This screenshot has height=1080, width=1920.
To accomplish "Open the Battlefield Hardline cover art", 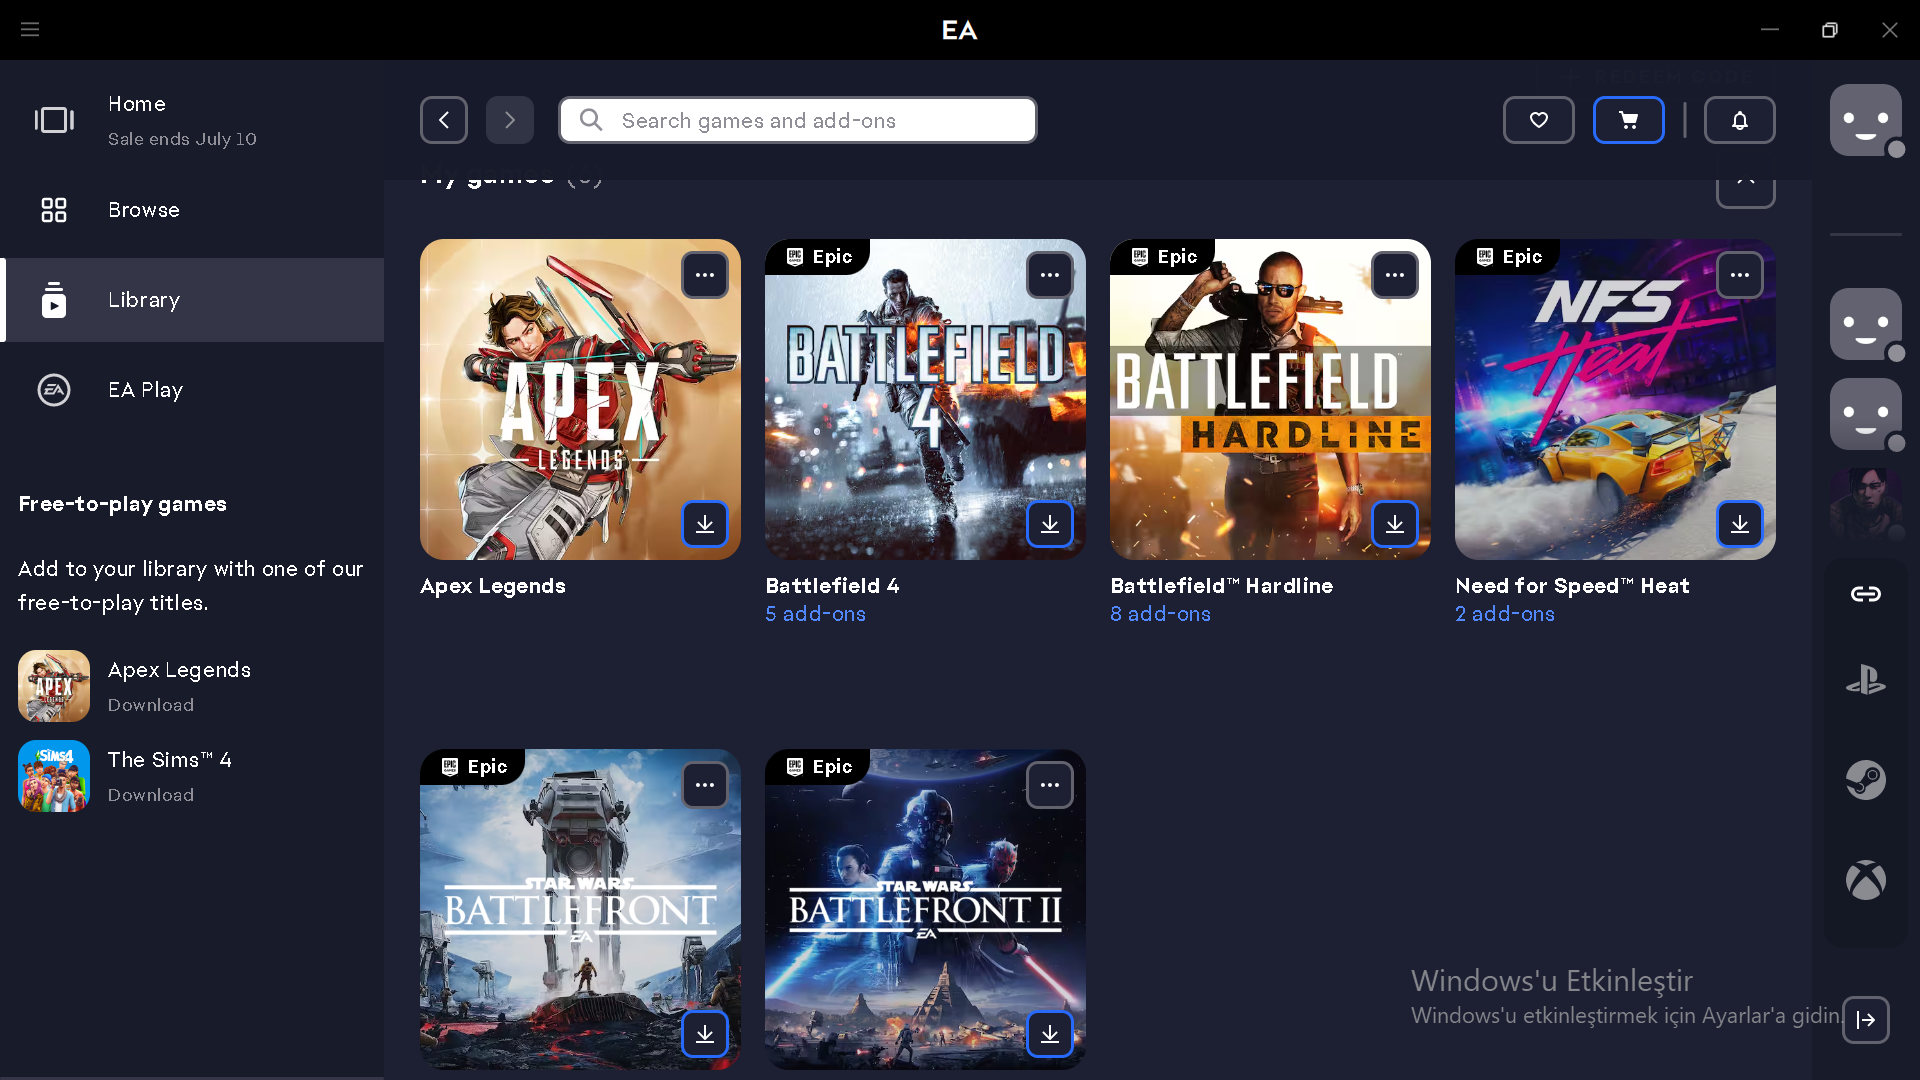I will (1270, 400).
